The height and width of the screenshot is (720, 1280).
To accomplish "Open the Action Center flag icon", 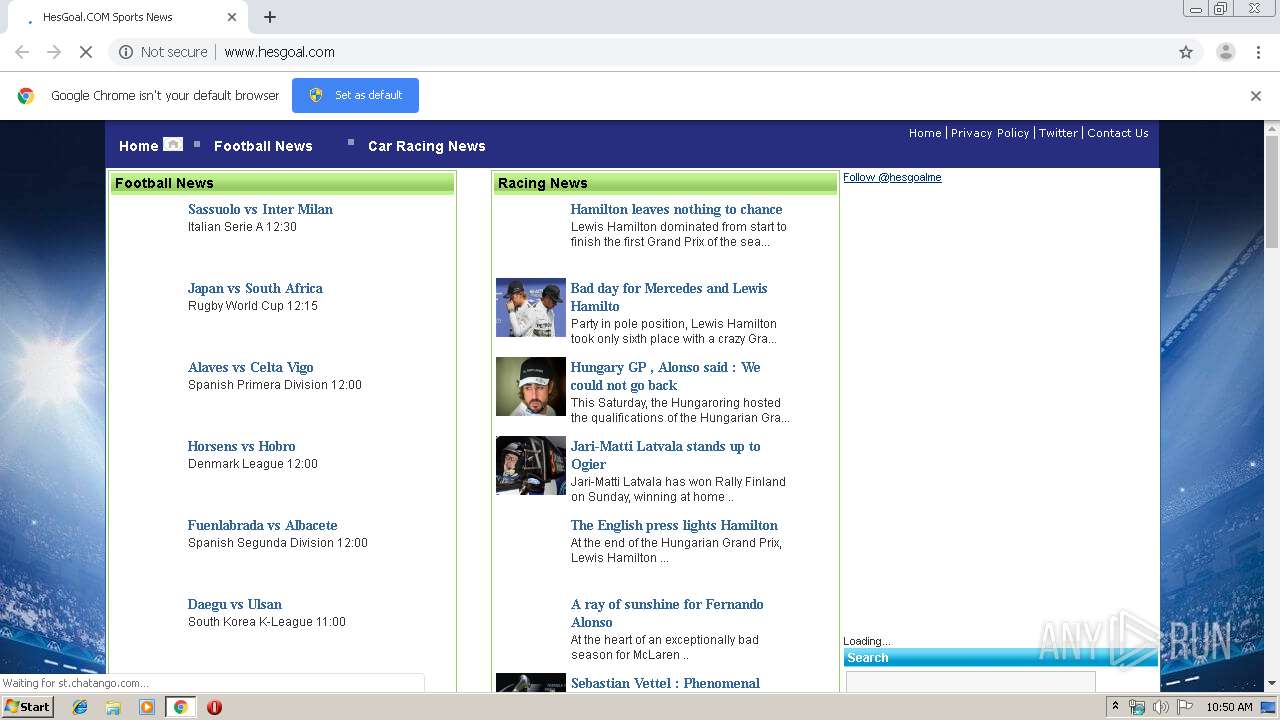I will [1185, 707].
